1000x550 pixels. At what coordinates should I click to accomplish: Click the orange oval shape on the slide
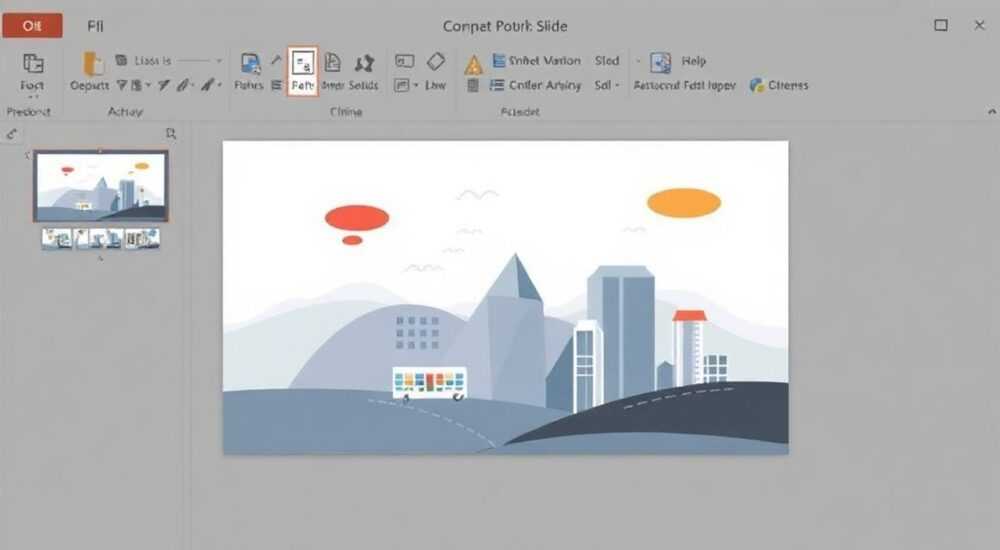click(684, 203)
